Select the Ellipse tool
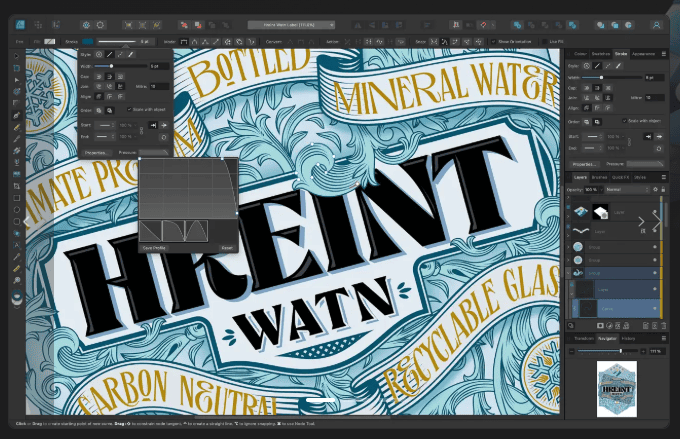This screenshot has height=439, width=680. (16, 210)
